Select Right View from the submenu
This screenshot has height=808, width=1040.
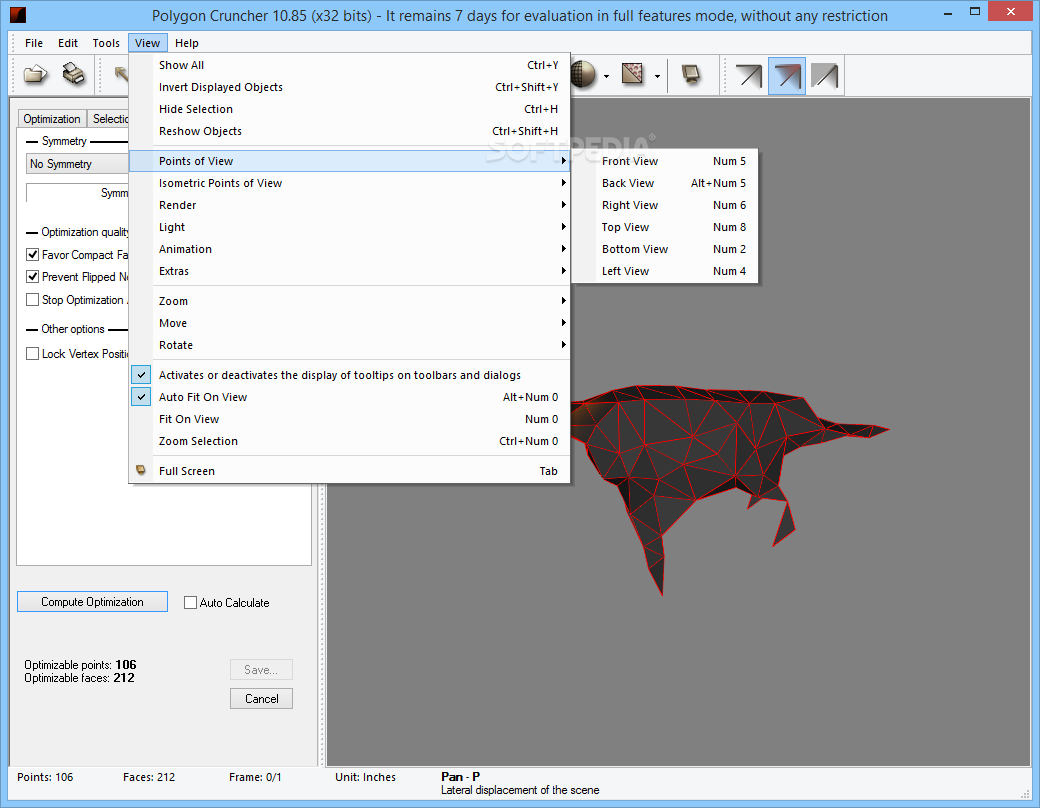click(x=665, y=205)
